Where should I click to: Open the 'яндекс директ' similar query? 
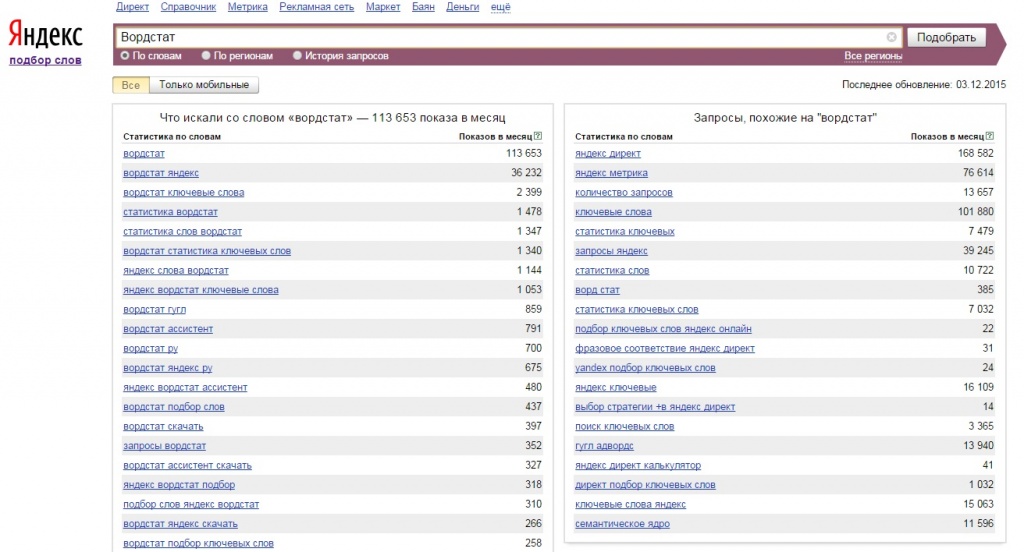(608, 154)
